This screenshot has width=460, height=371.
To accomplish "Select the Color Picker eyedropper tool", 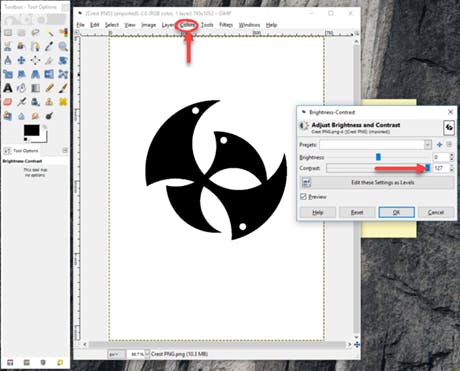I will (49, 46).
